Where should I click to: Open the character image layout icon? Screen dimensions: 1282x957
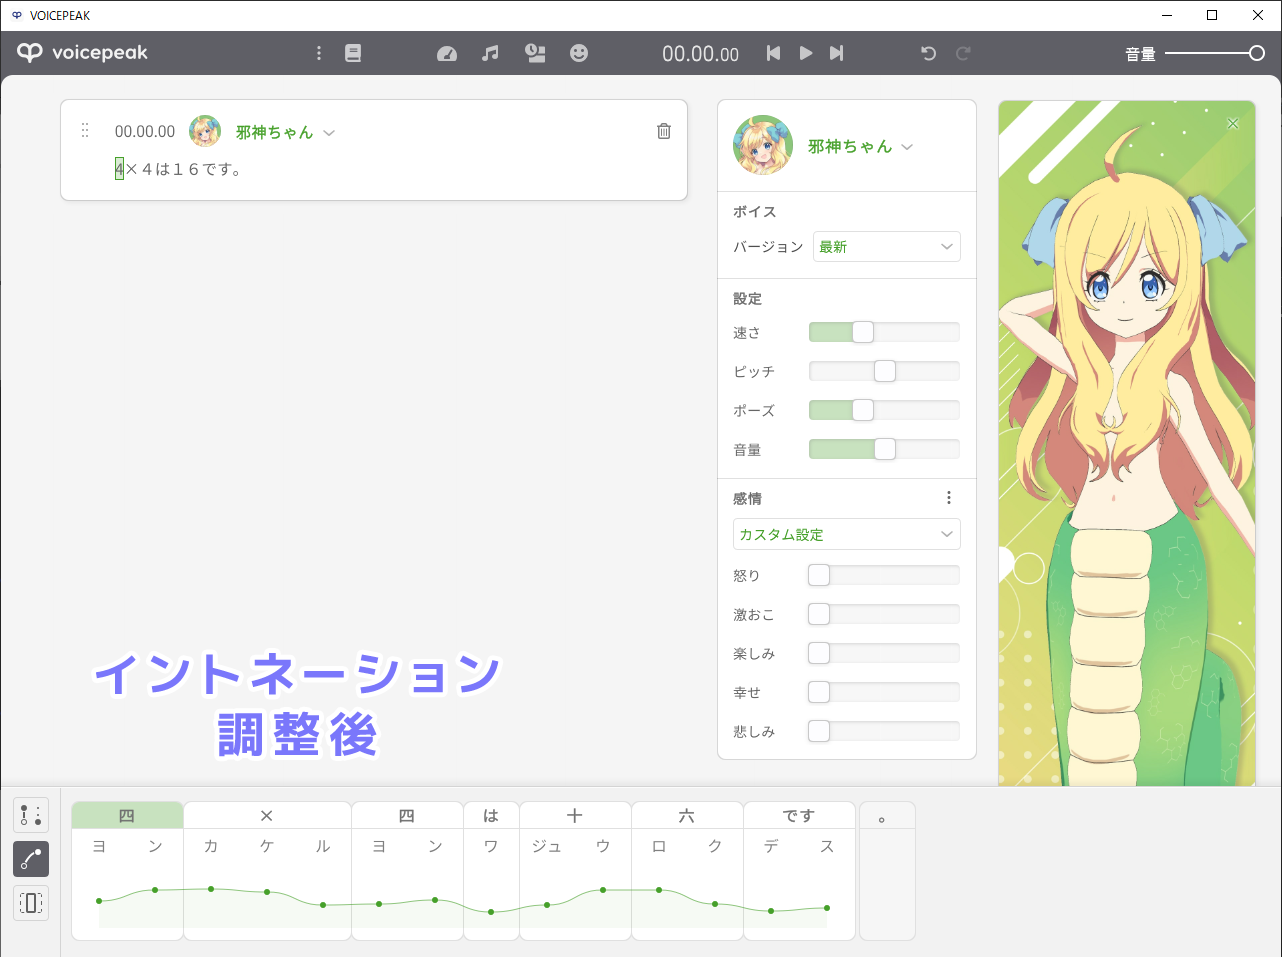point(535,53)
